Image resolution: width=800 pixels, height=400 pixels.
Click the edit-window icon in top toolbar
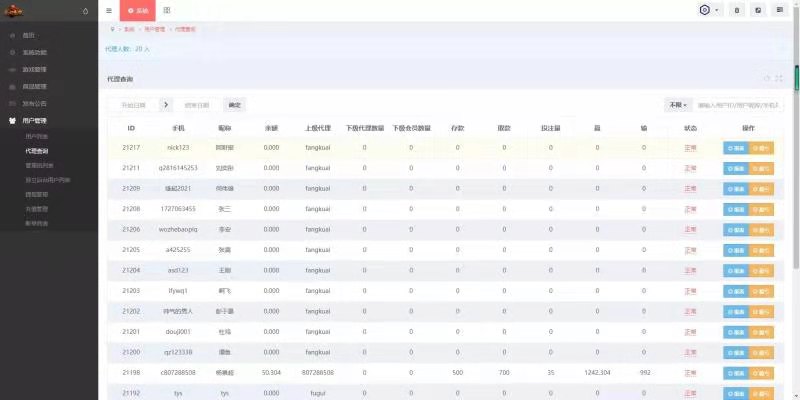click(x=758, y=10)
